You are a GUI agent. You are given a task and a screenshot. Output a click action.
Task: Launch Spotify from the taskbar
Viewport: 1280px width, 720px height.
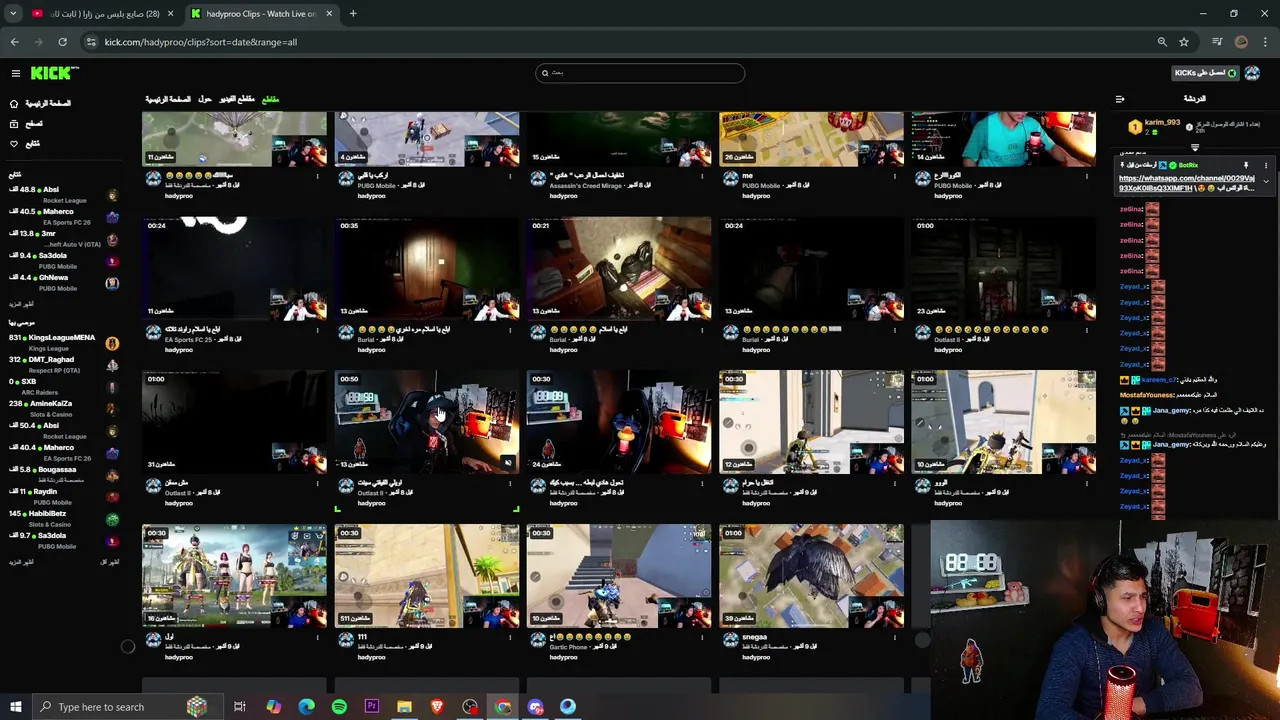click(339, 707)
